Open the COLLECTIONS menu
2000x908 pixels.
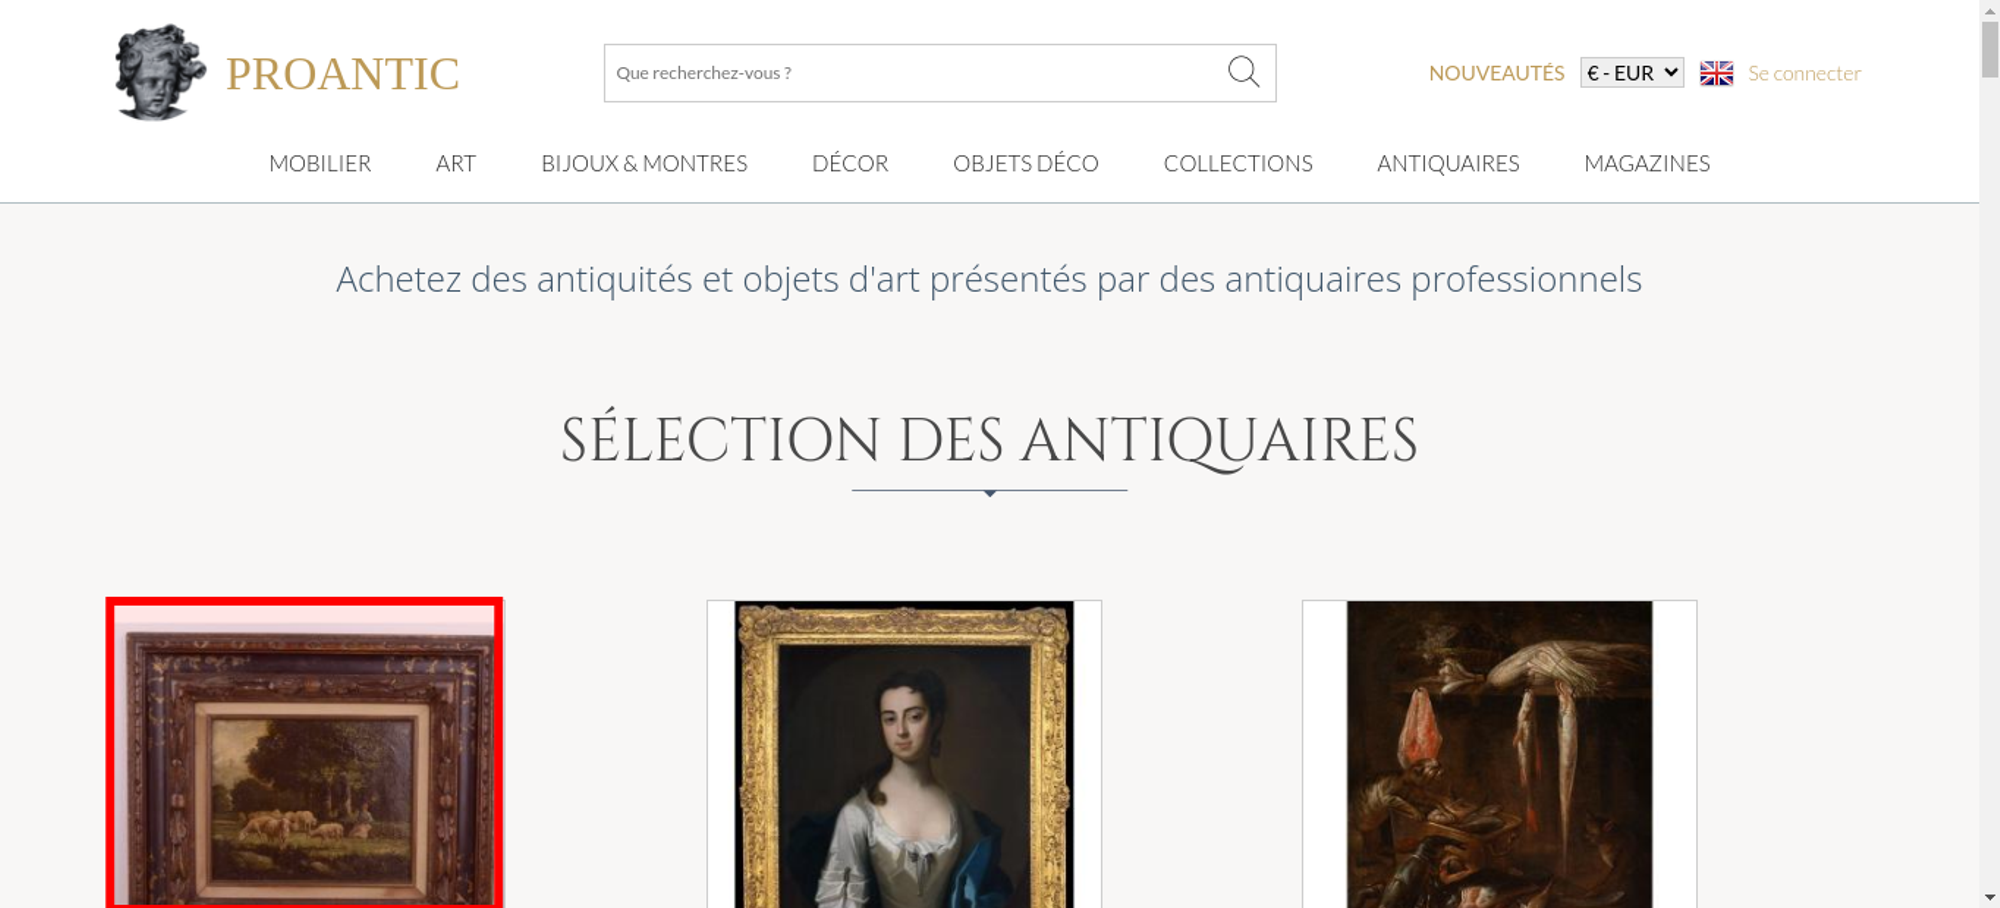(x=1238, y=163)
